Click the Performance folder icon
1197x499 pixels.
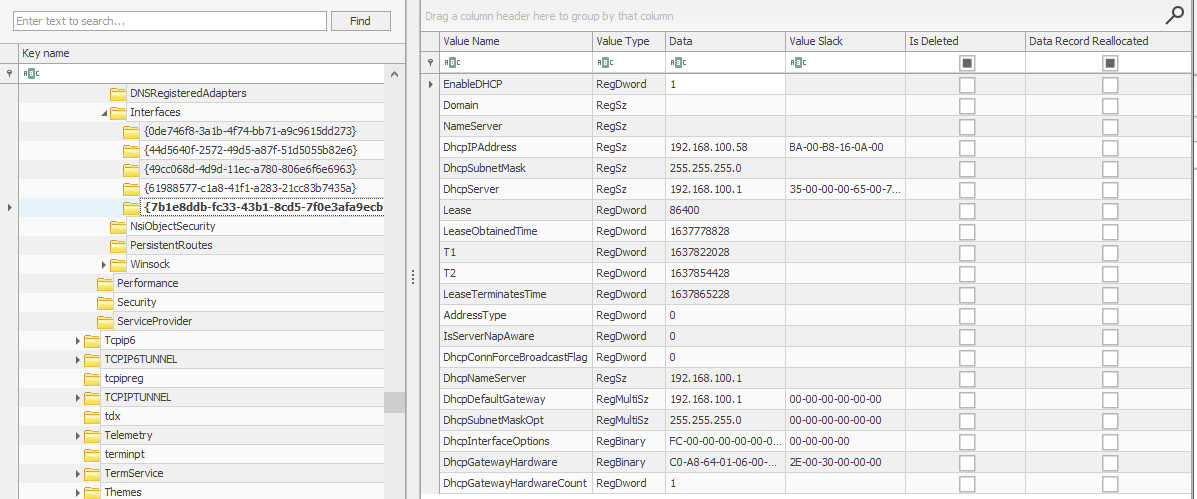[x=105, y=284]
